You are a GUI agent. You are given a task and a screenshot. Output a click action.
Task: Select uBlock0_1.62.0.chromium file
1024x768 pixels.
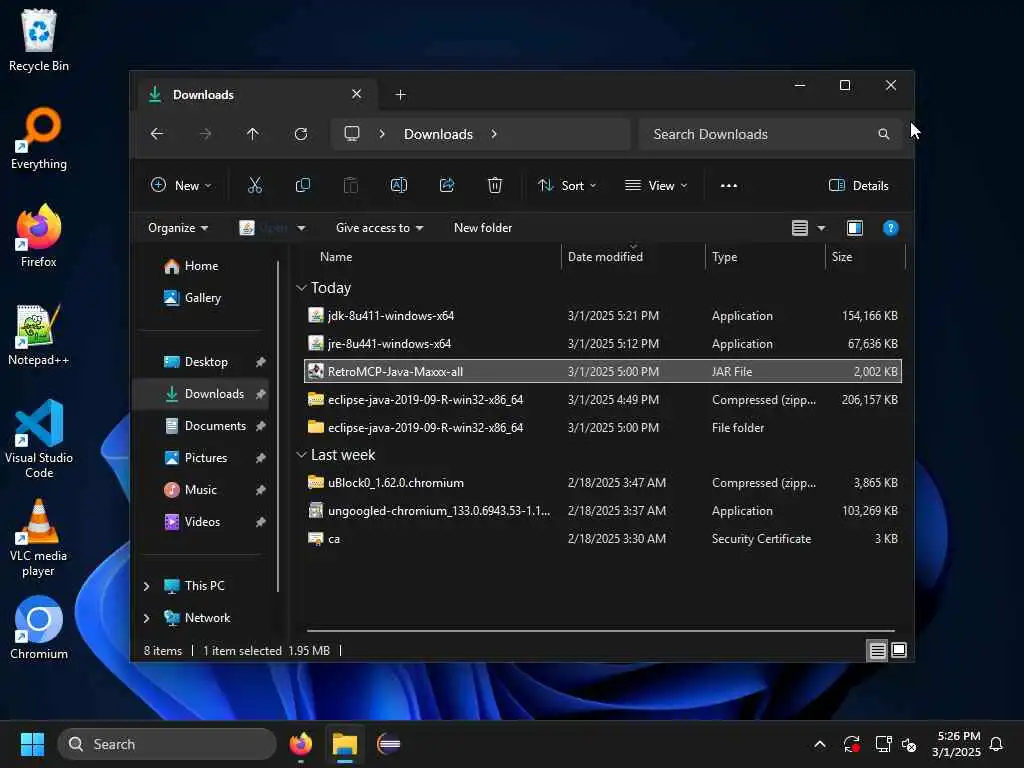(602, 483)
